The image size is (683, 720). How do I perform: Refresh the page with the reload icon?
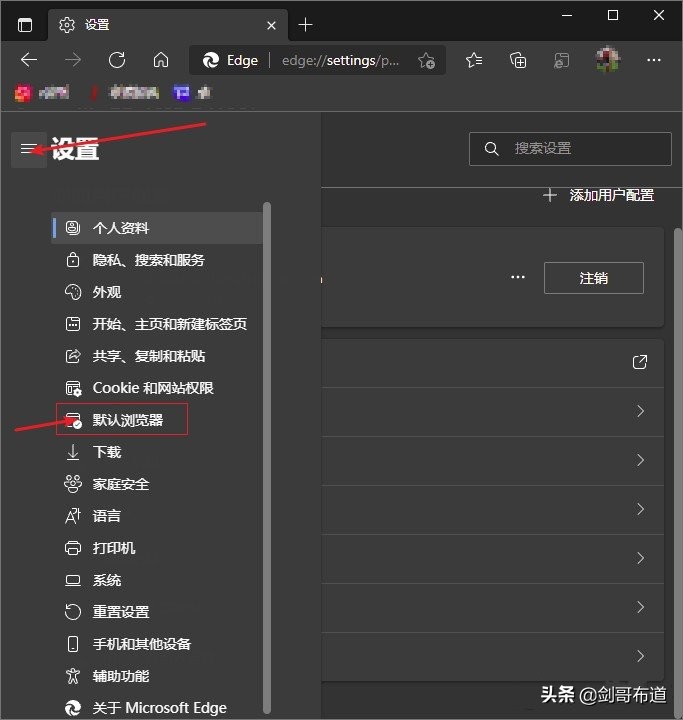pos(117,60)
